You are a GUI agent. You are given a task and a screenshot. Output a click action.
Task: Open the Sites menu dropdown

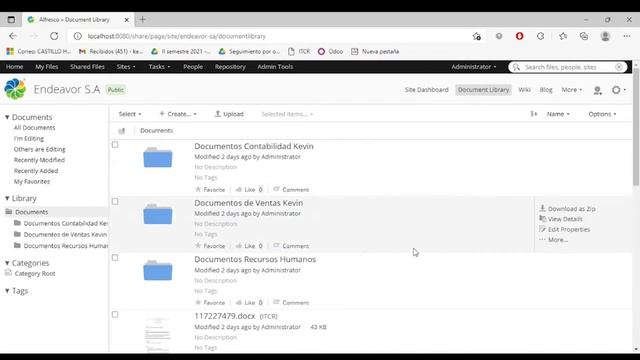pos(126,67)
